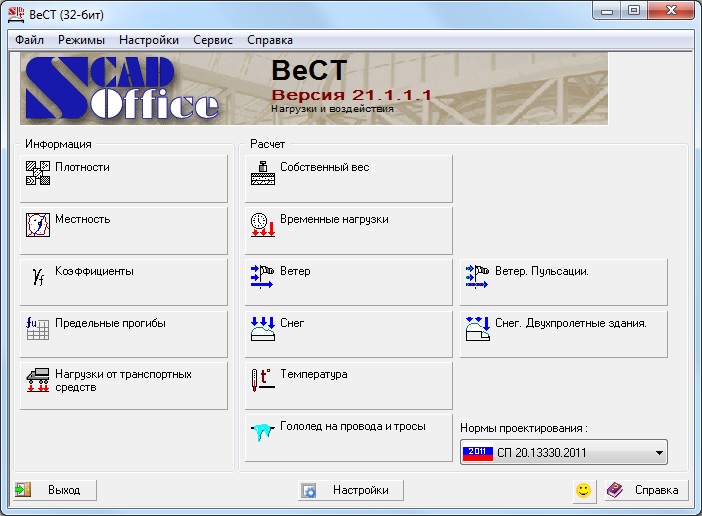This screenshot has height=516, width=702.
Task: Click the Плотности hatched materials icon
Action: point(38,173)
